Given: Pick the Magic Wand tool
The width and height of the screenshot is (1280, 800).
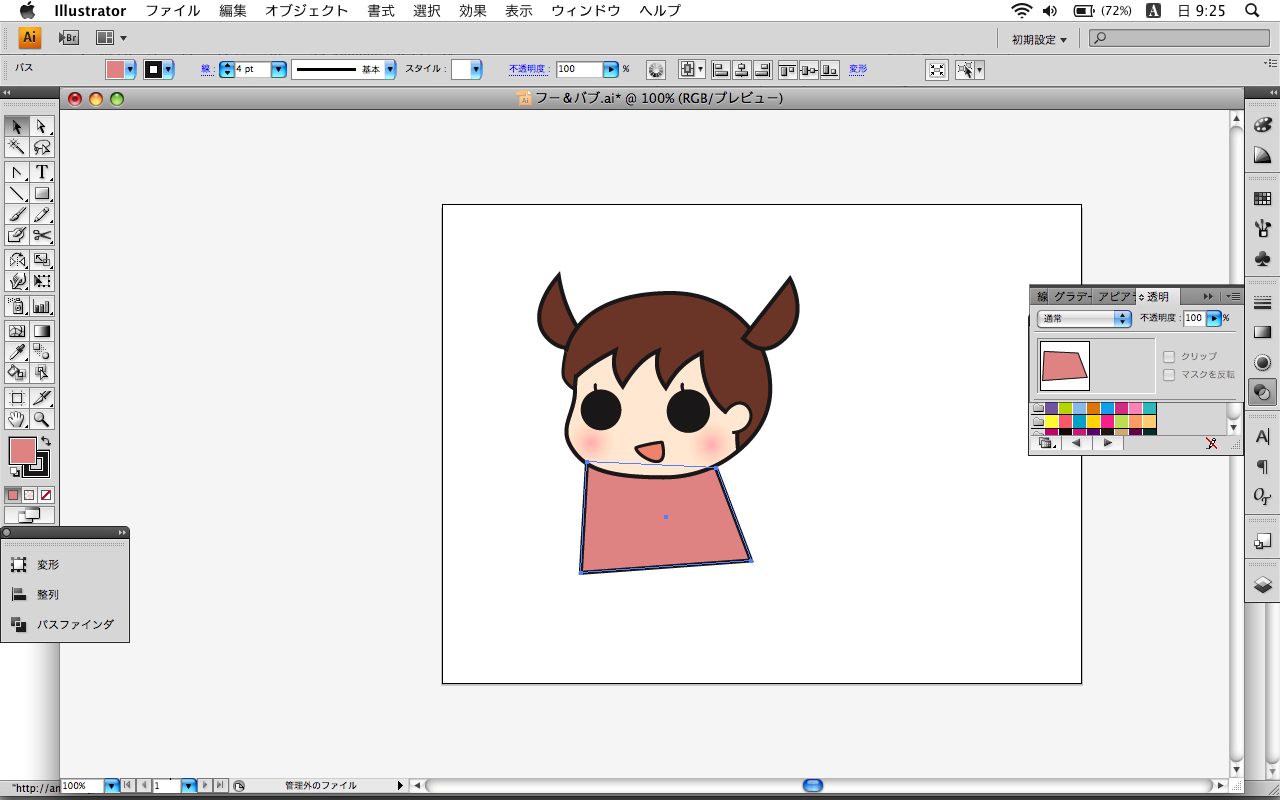Looking at the screenshot, I should [17, 147].
